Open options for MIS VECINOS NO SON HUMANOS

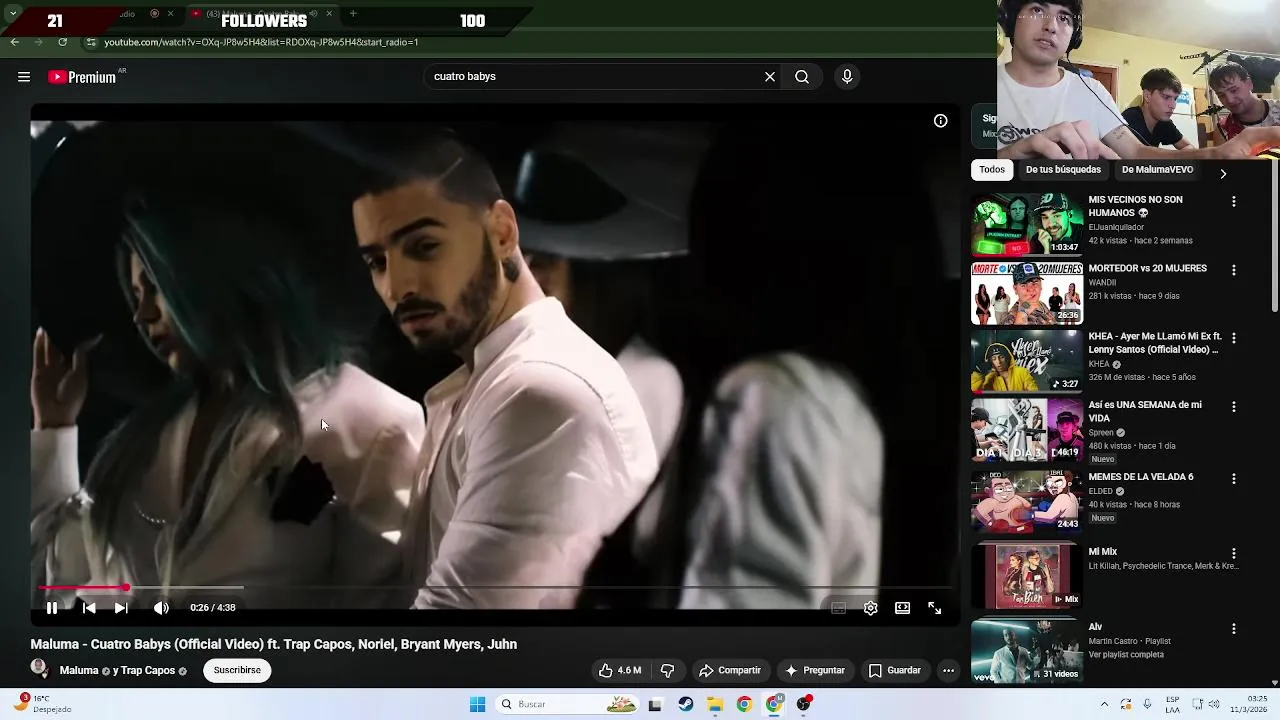[x=1234, y=202]
